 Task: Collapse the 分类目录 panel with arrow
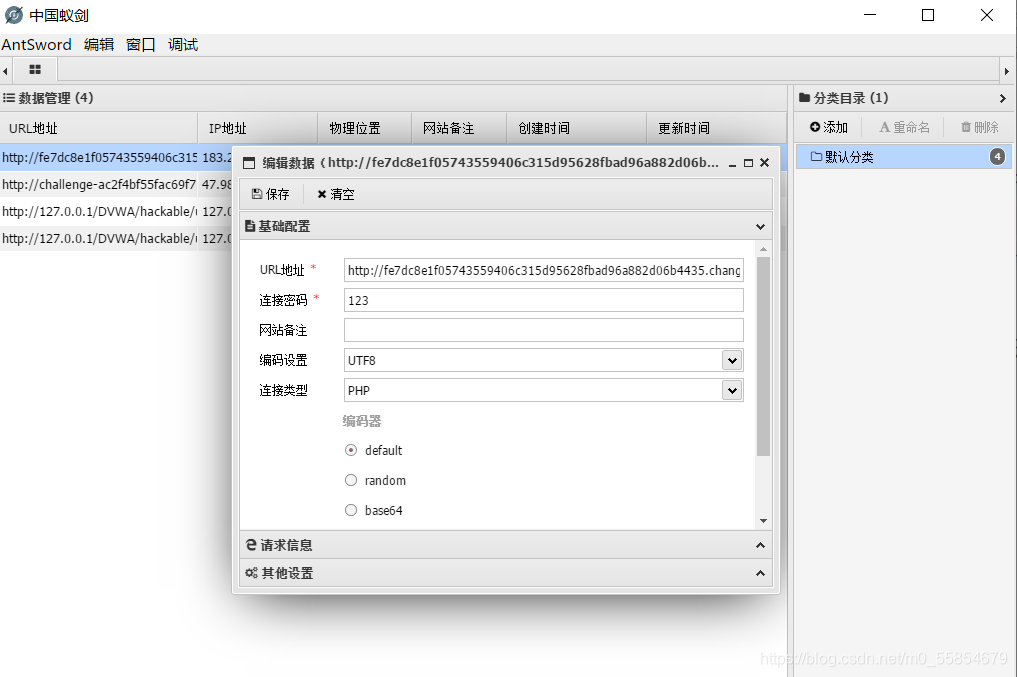pos(1003,99)
